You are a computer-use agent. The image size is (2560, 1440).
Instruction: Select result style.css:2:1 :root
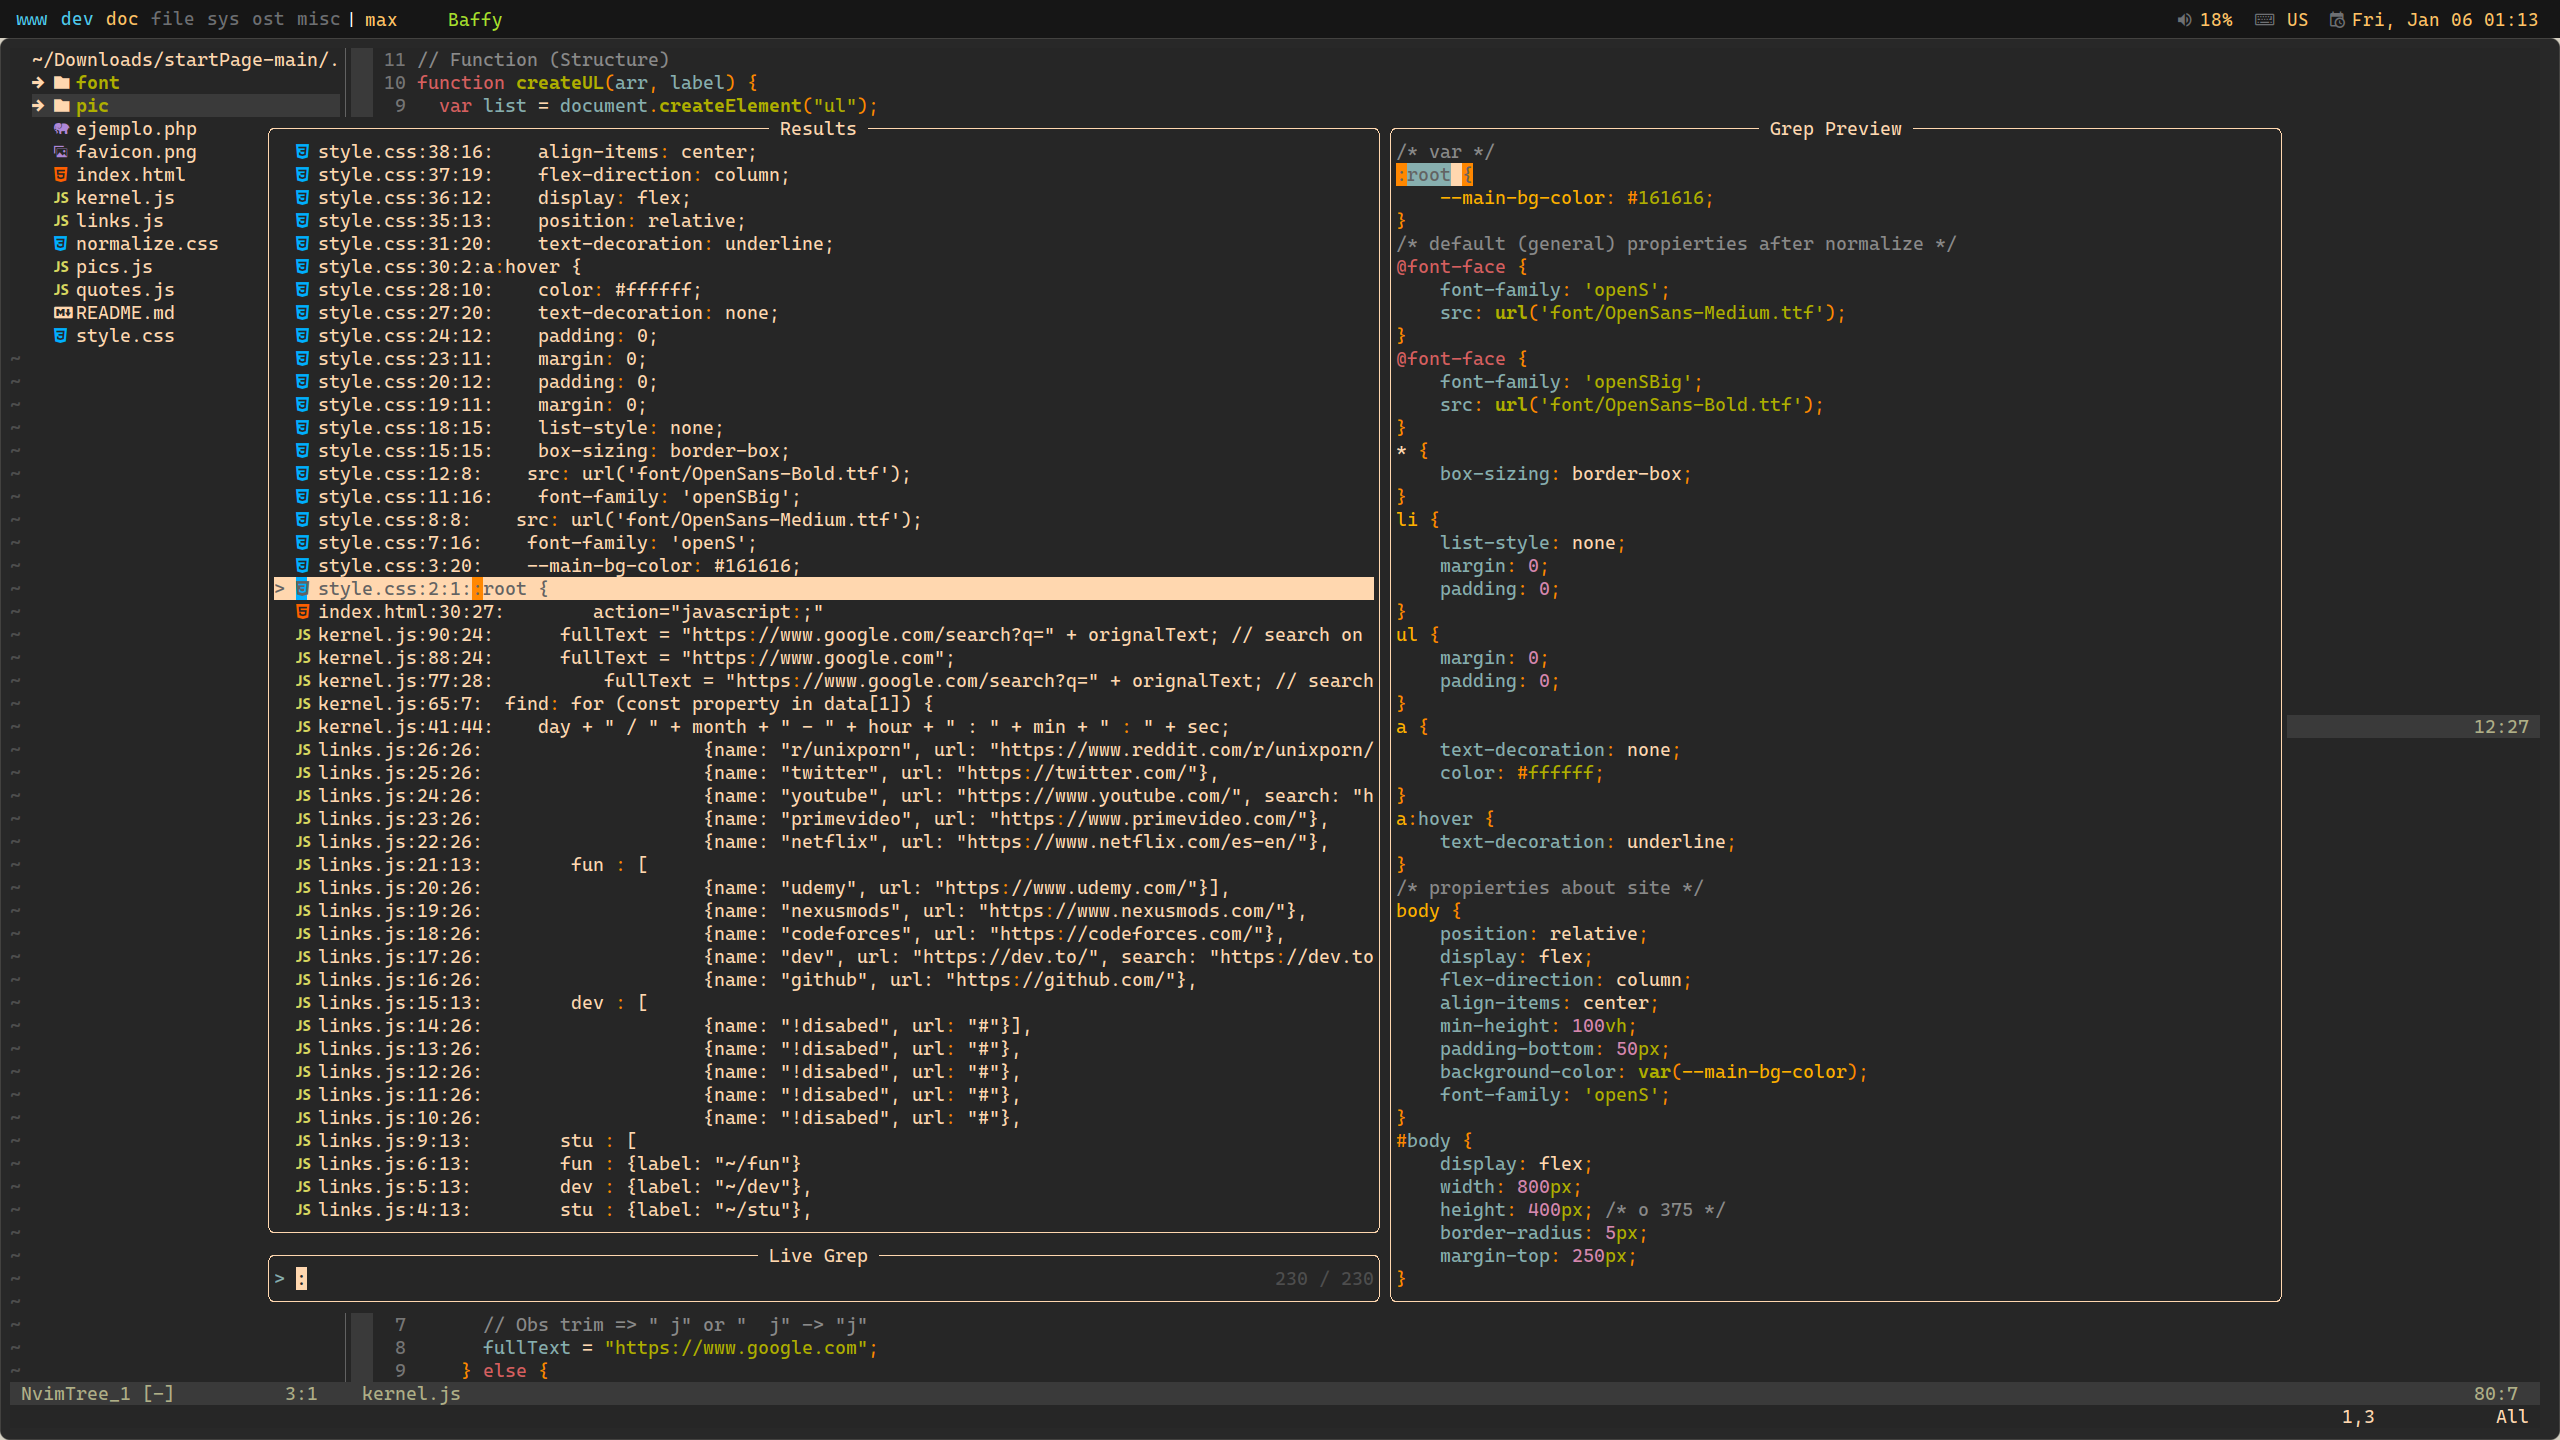[x=823, y=589]
